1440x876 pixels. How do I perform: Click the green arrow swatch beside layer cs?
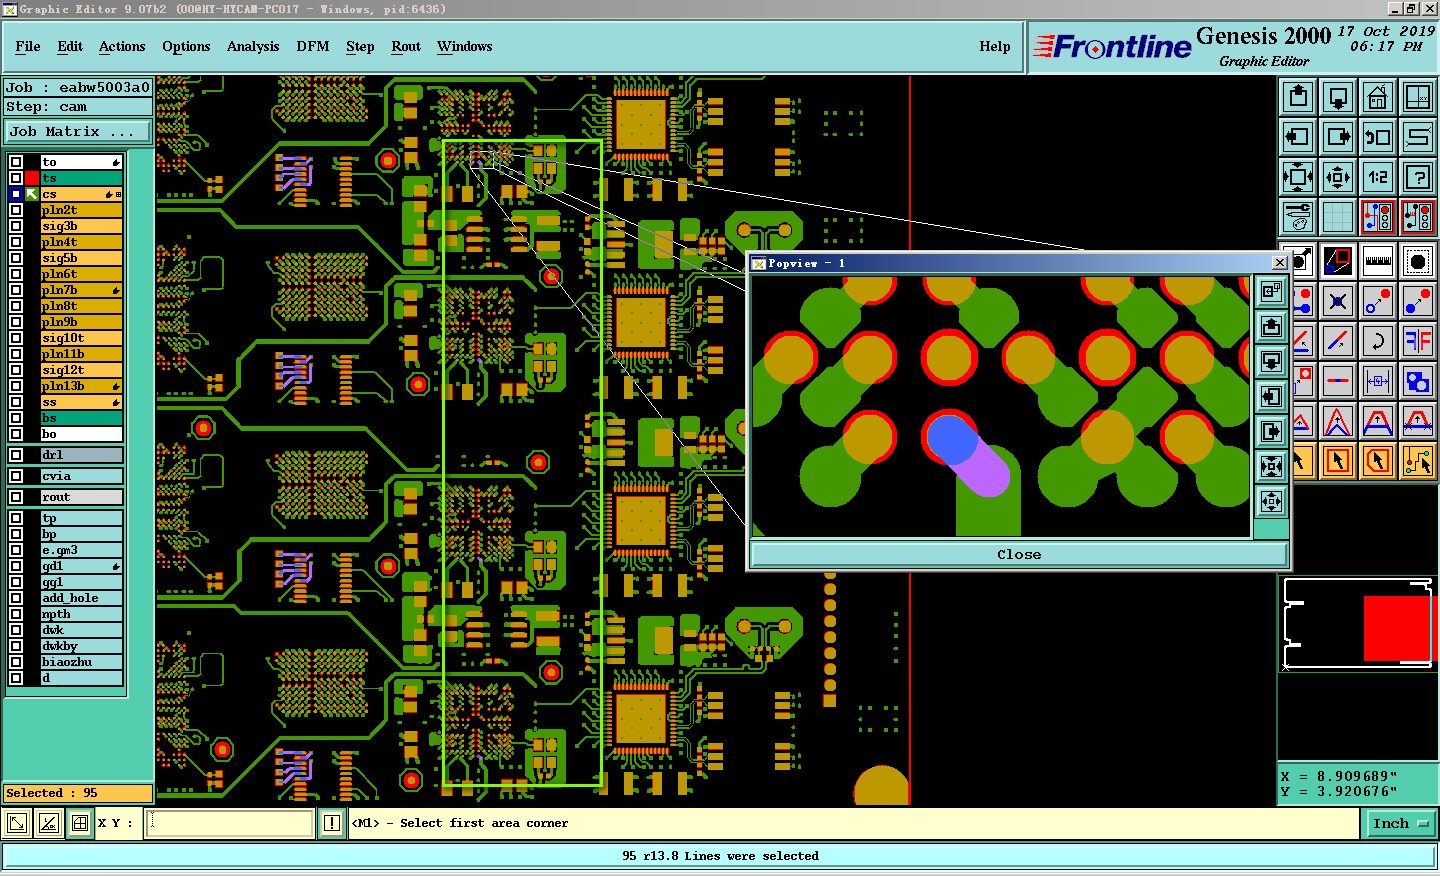click(32, 194)
